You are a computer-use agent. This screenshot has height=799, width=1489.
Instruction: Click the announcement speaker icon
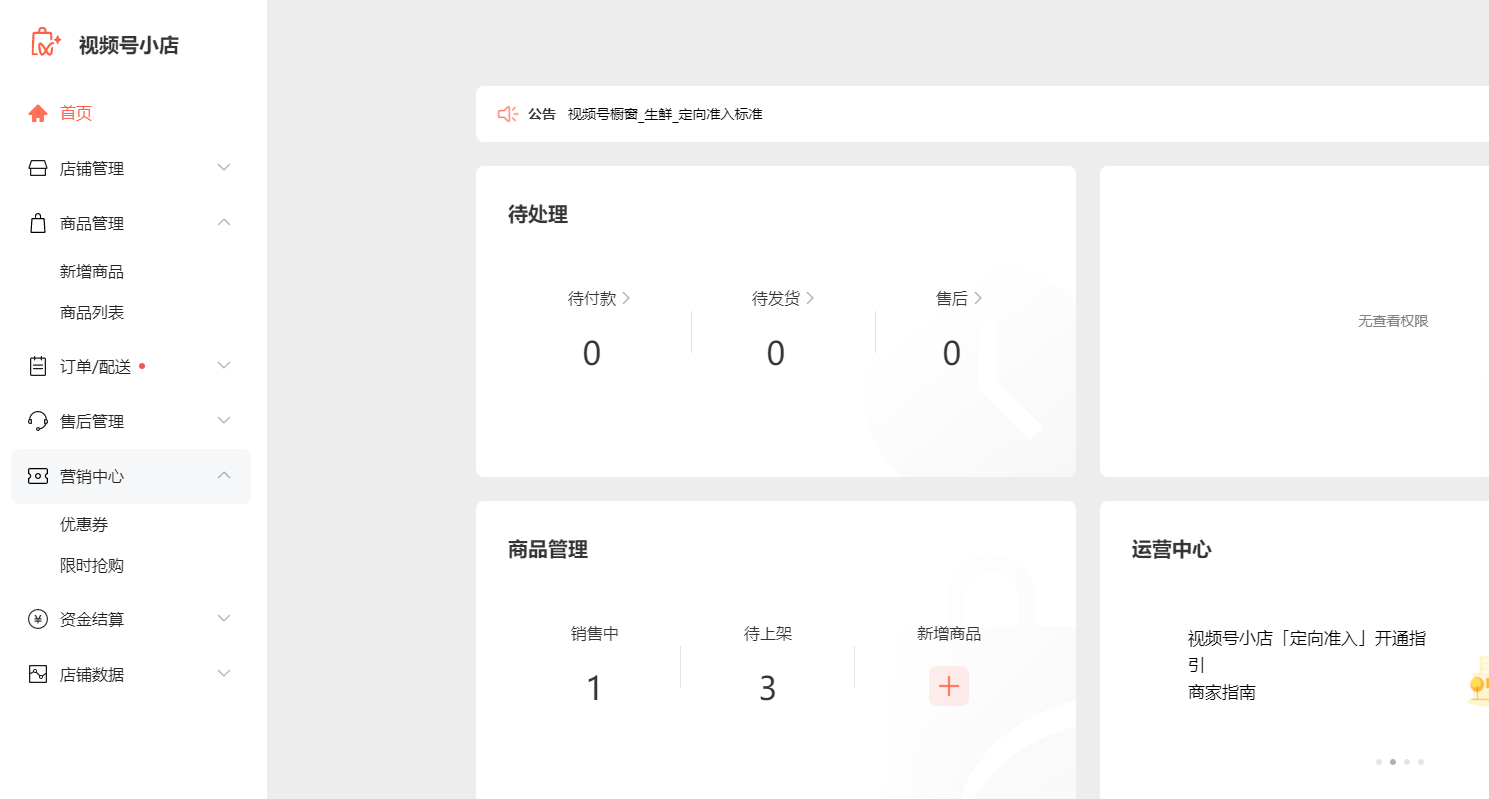508,114
